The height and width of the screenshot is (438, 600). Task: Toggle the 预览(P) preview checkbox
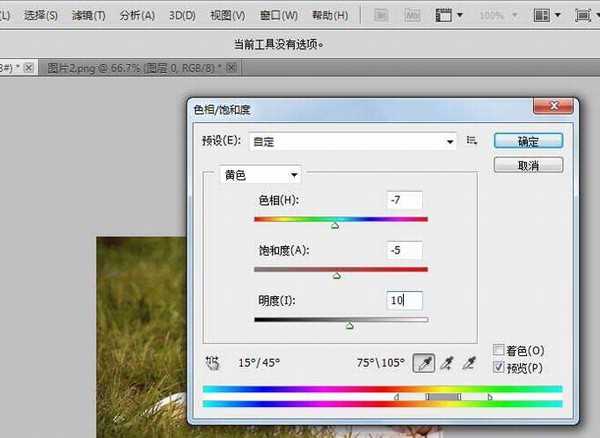point(499,367)
